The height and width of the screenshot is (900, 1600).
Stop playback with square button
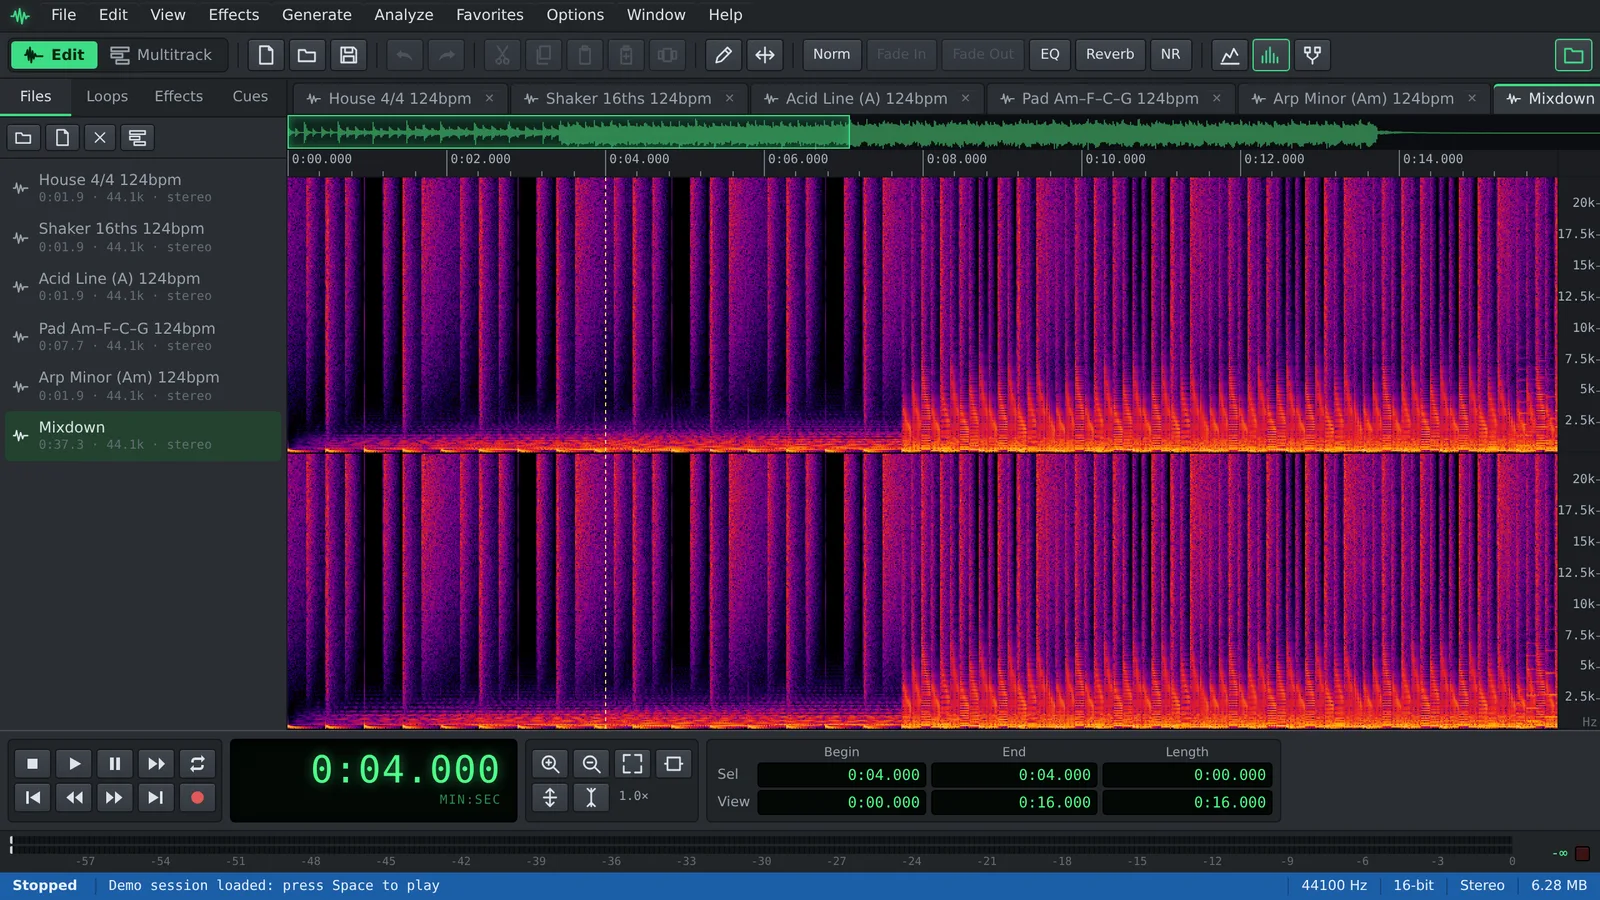(32, 764)
